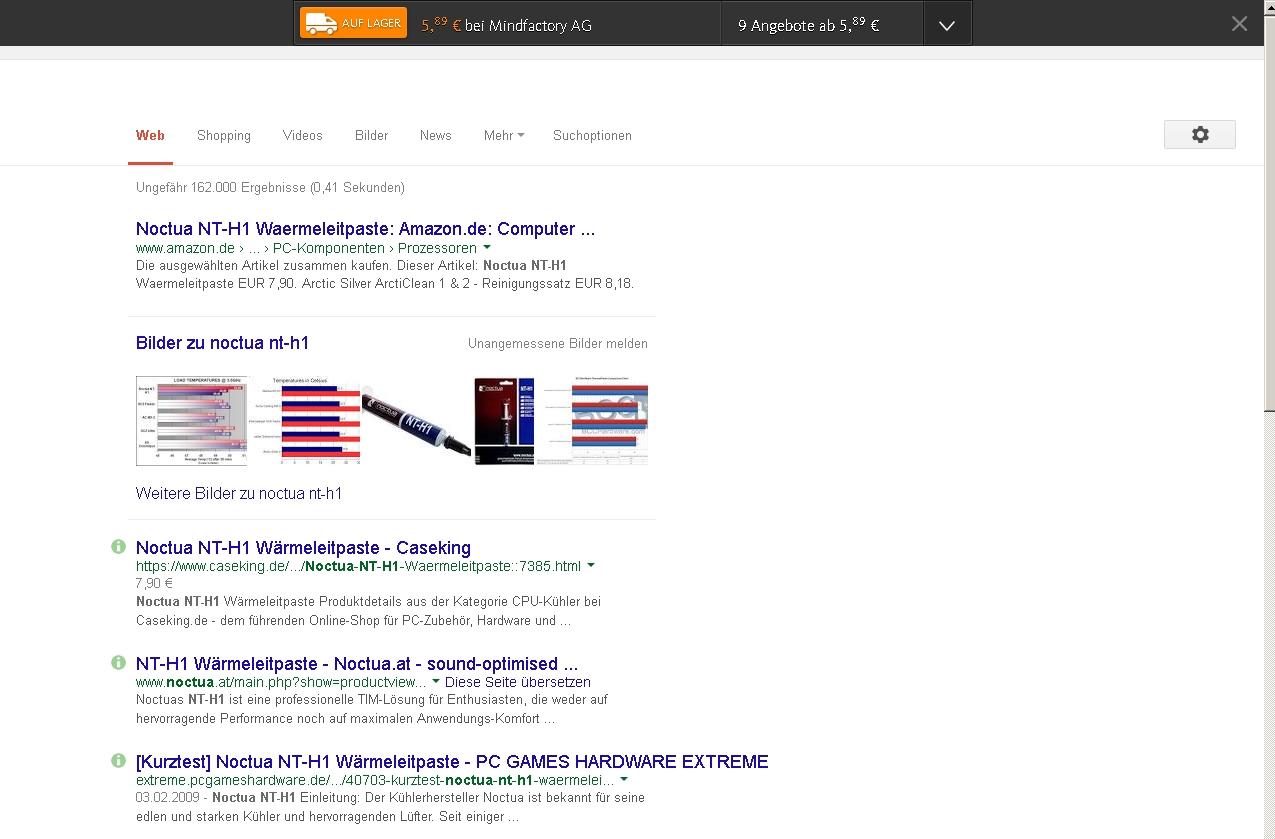Click the green info icon beside Caseking result
Image resolution: width=1275 pixels, height=839 pixels.
[x=118, y=547]
